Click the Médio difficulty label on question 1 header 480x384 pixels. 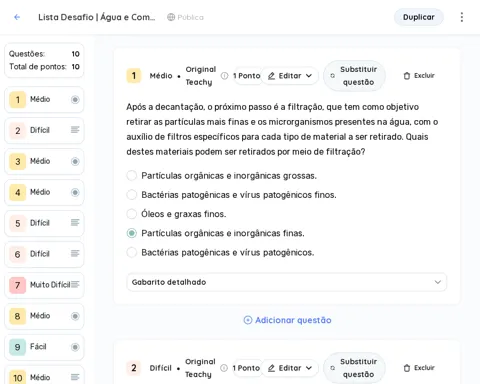[x=161, y=76]
